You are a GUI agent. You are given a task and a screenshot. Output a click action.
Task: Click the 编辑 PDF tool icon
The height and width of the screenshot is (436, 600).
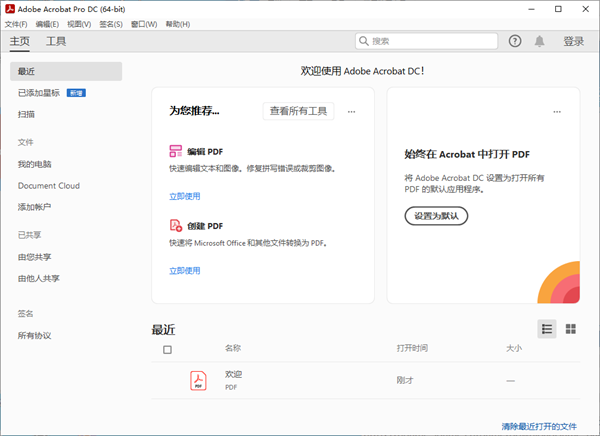click(176, 151)
